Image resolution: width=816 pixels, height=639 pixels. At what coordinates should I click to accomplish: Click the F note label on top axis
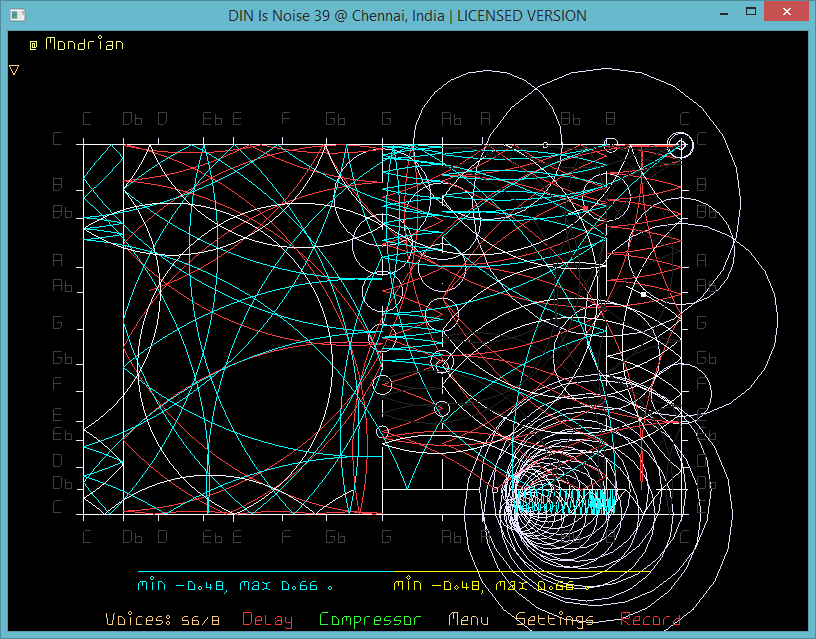tap(286, 119)
